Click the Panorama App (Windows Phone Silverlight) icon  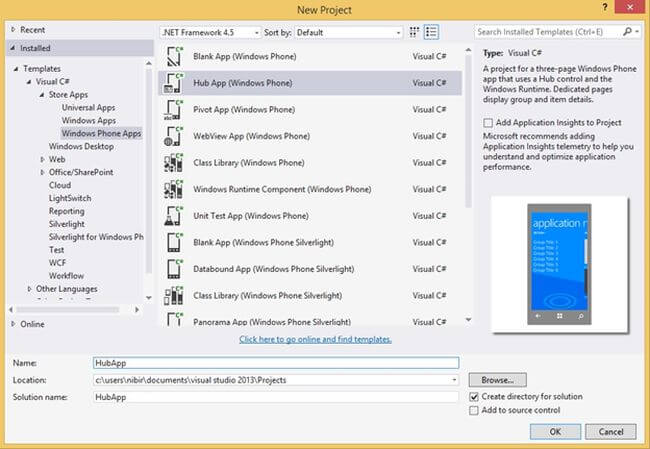[x=174, y=319]
